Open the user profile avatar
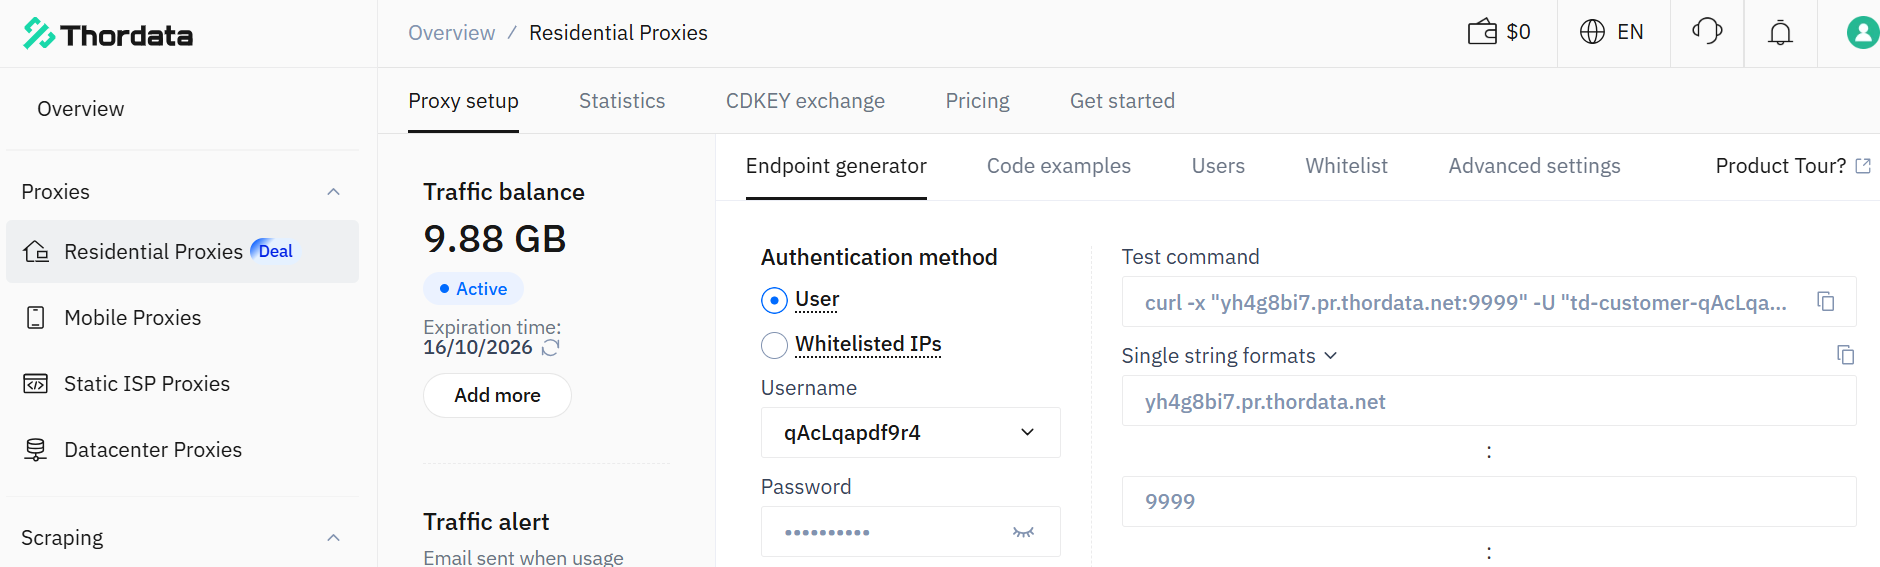The width and height of the screenshot is (1880, 567). [1862, 33]
